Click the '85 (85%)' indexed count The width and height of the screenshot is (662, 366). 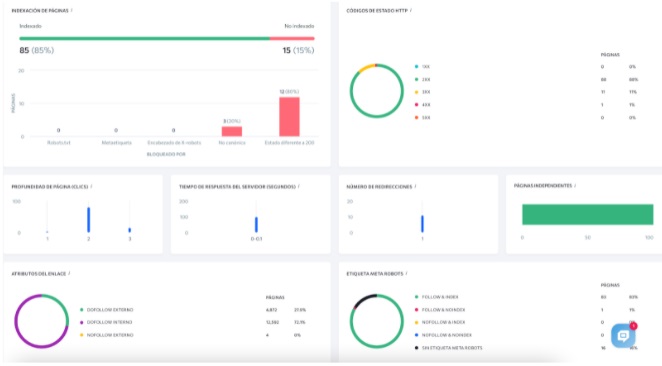click(x=37, y=50)
